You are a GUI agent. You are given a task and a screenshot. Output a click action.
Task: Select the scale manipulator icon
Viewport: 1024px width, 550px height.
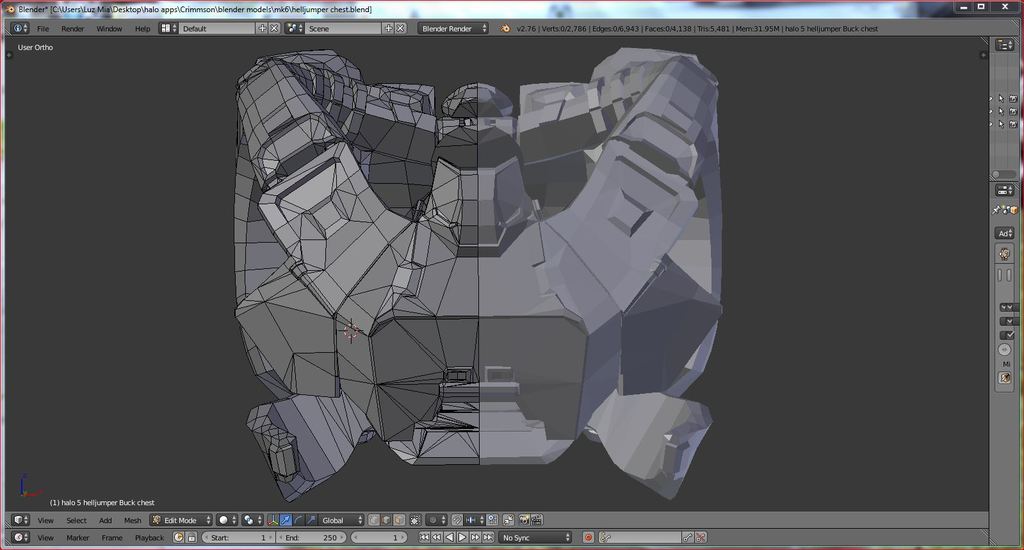tap(311, 520)
